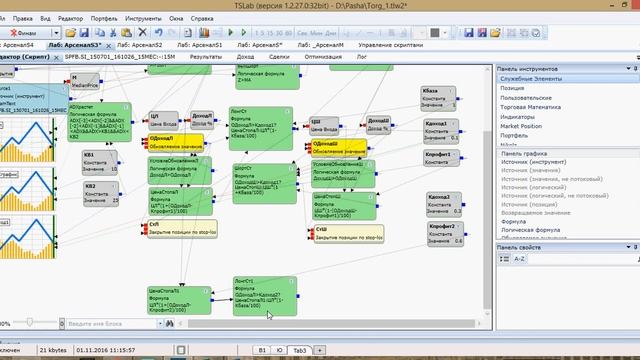Click the square icon in status bar
The width and height of the screenshot is (640, 360).
181,350
